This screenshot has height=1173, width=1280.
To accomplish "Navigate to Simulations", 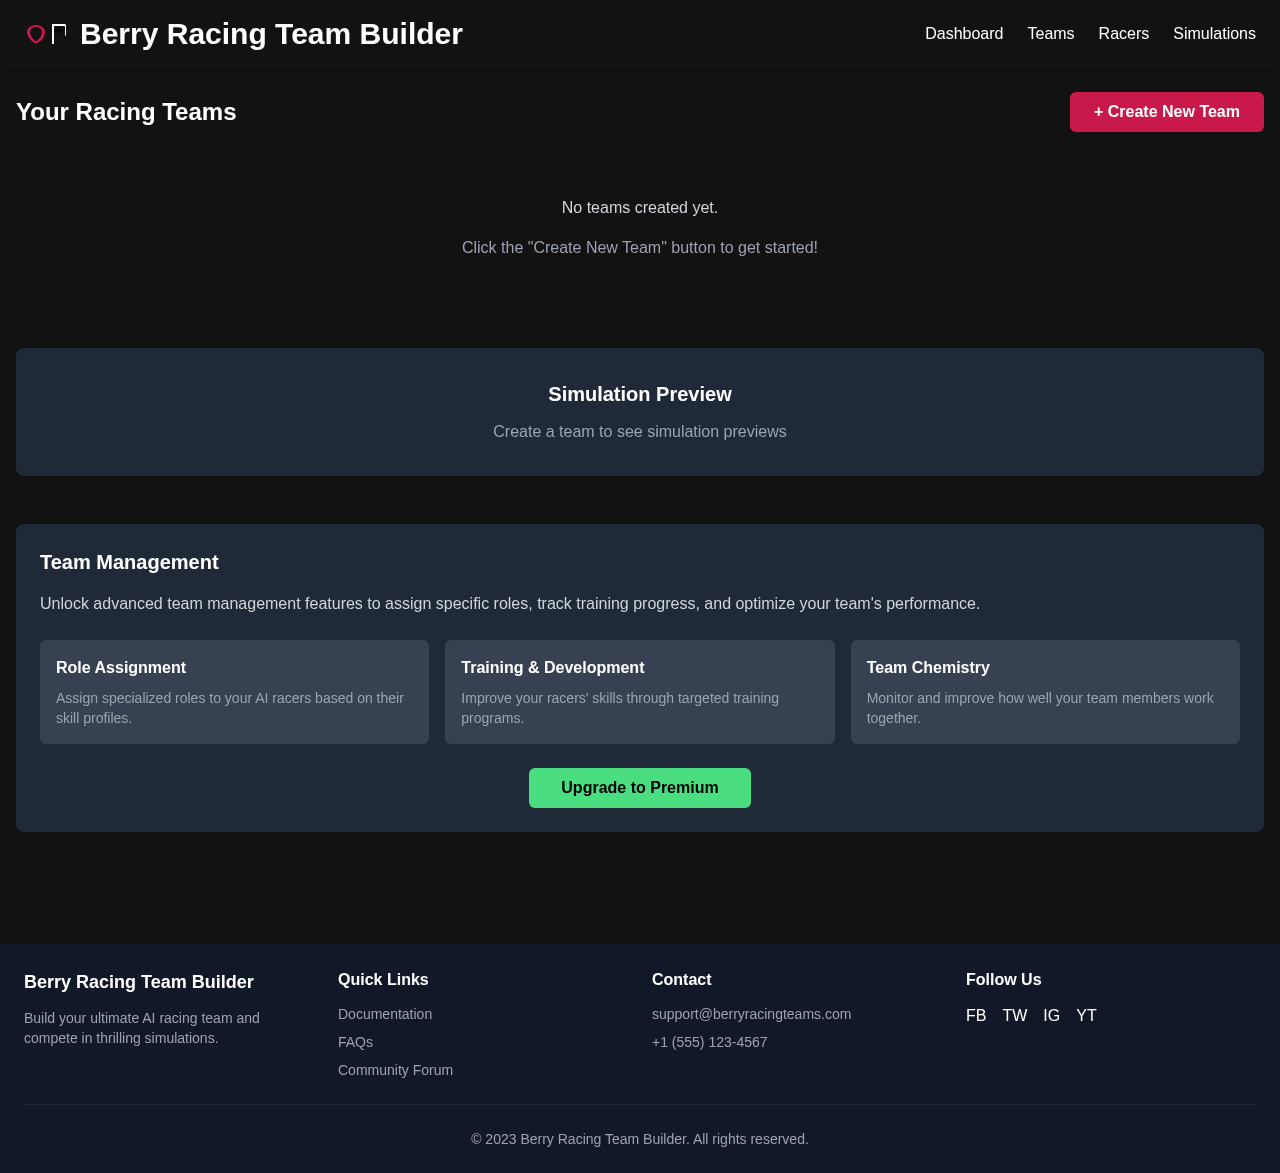I will point(1214,31).
